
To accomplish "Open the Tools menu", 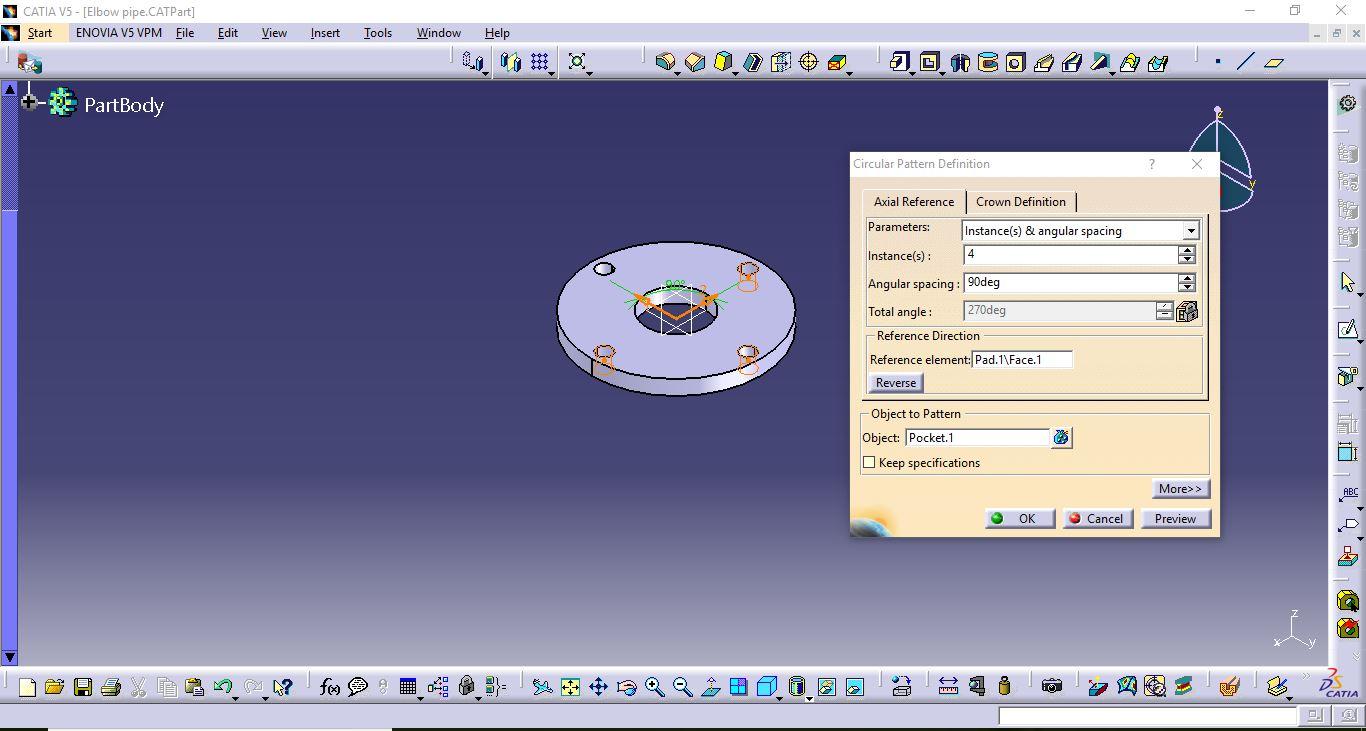I will pyautogui.click(x=377, y=33).
